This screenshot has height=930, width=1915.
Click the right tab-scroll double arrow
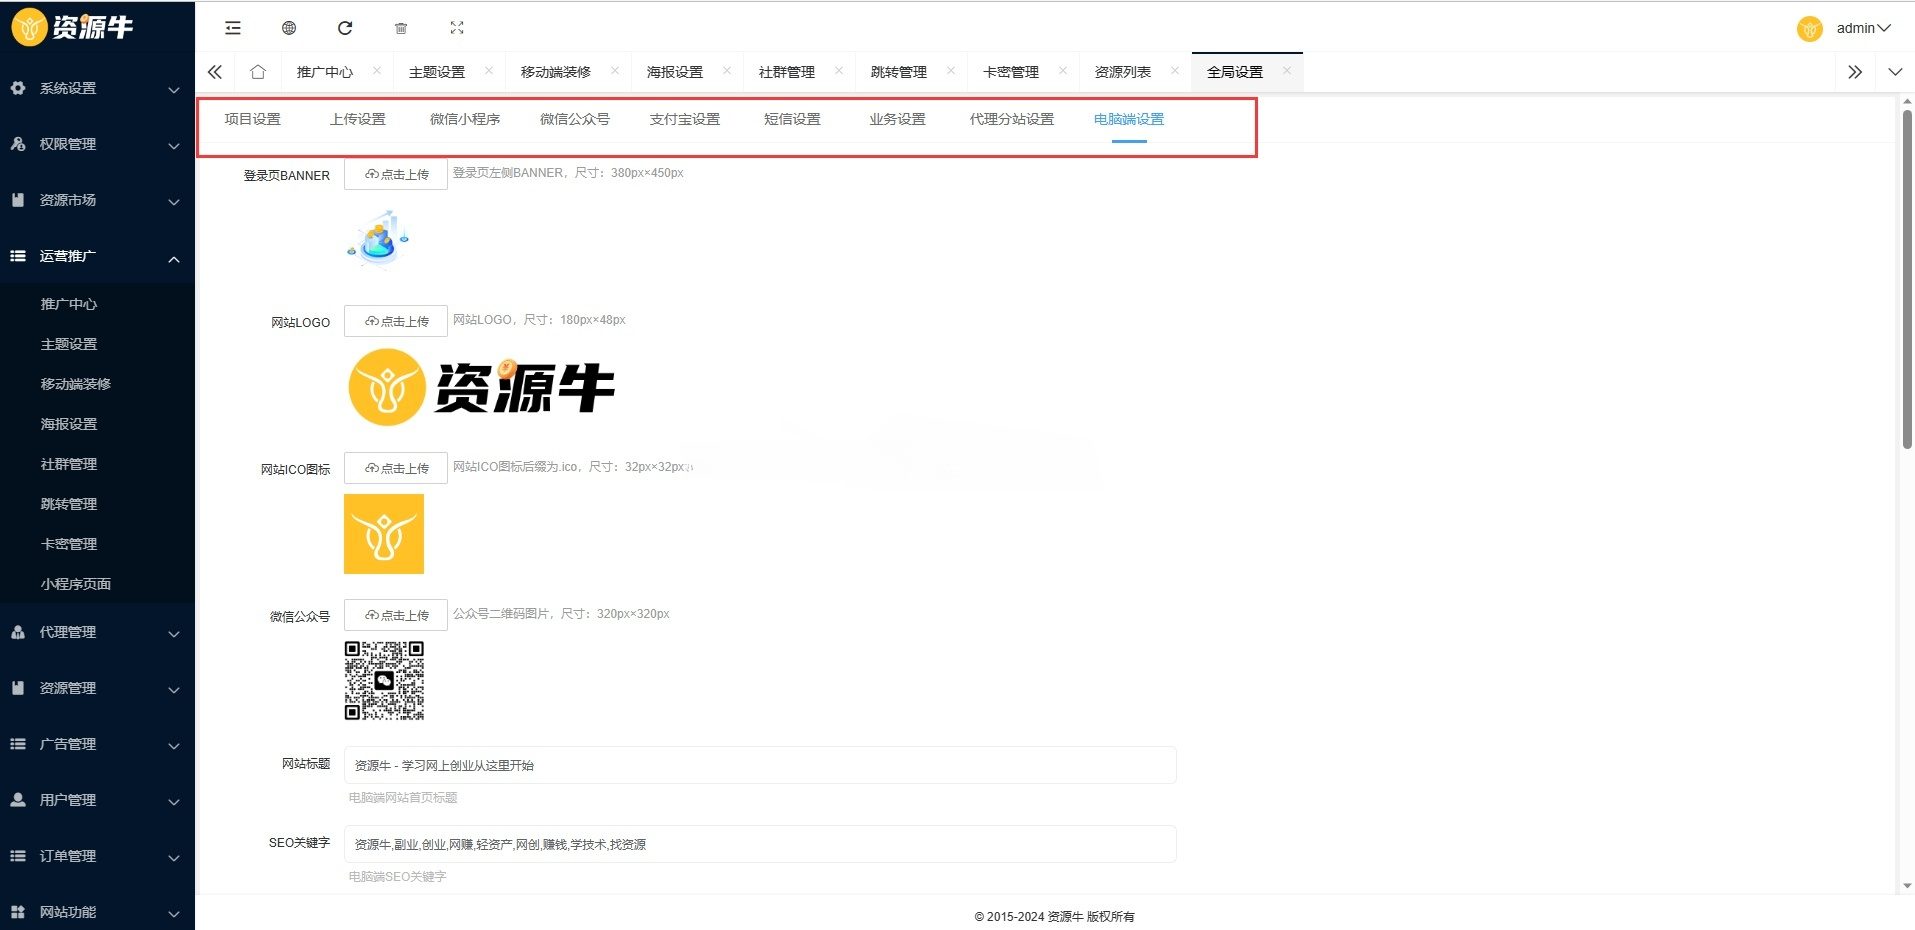tap(1855, 71)
